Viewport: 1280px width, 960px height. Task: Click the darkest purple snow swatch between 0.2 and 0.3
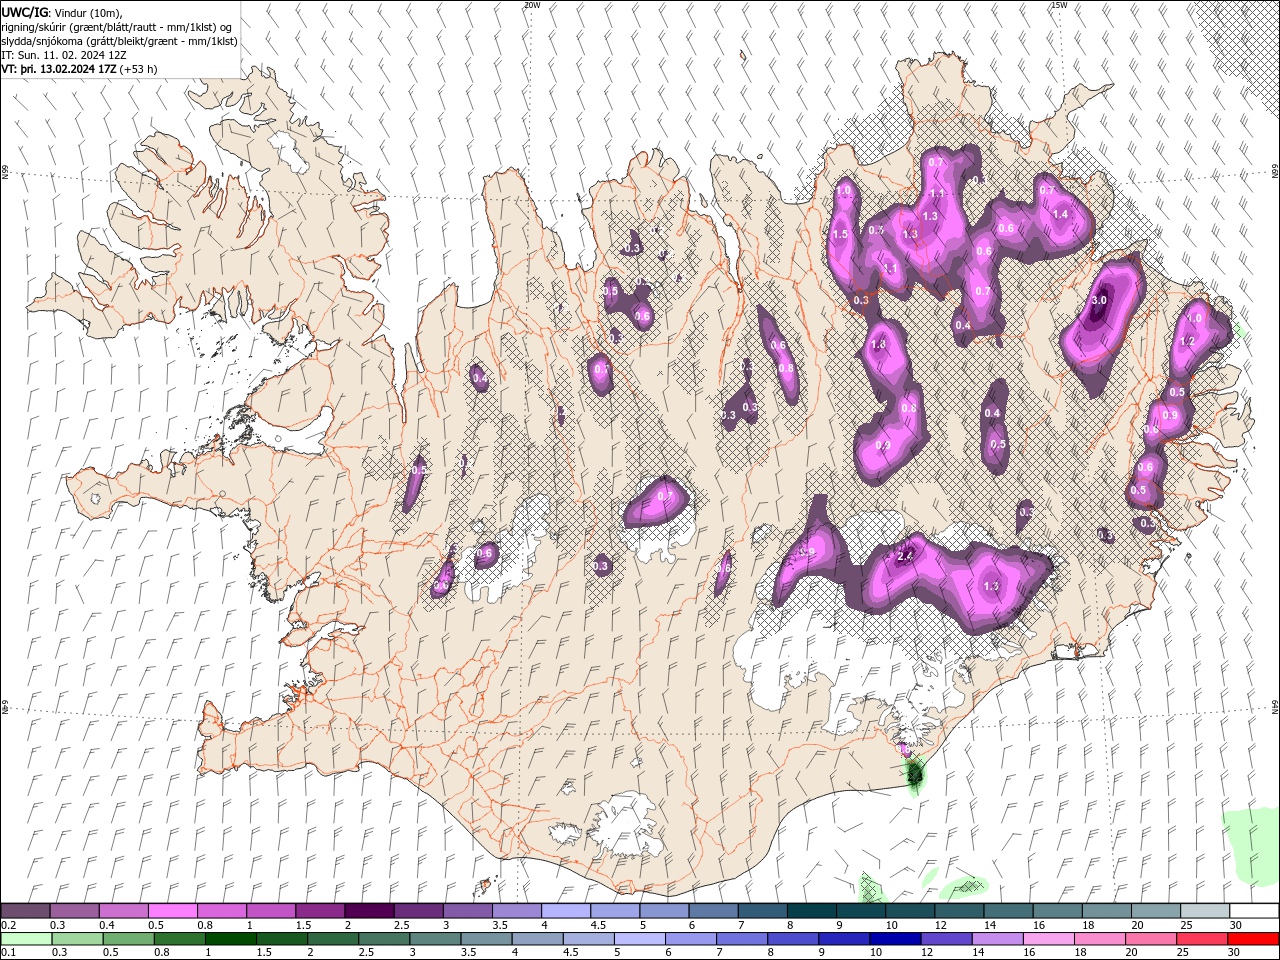(x=25, y=911)
